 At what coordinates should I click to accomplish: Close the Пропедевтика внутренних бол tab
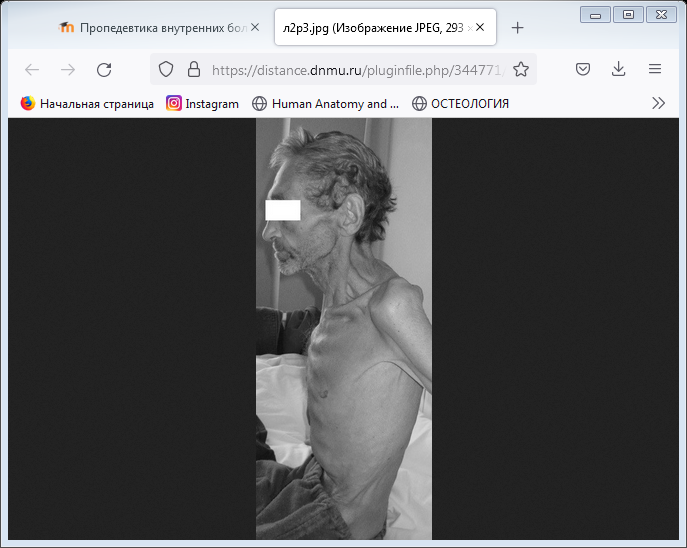(255, 28)
